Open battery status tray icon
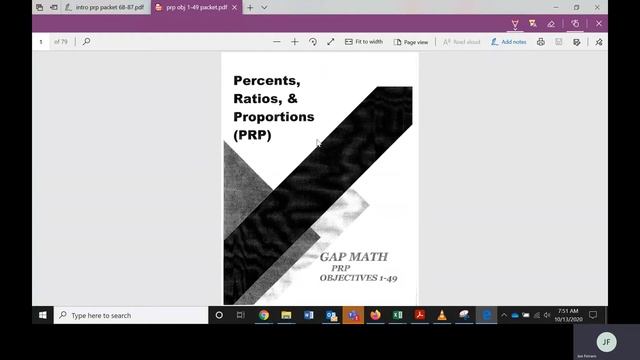The width and height of the screenshot is (640, 360). coord(526,315)
